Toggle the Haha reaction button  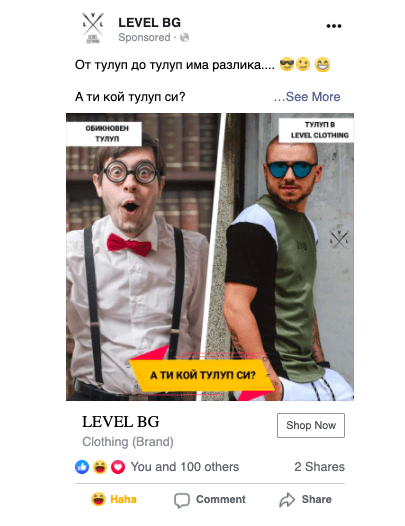point(114,499)
